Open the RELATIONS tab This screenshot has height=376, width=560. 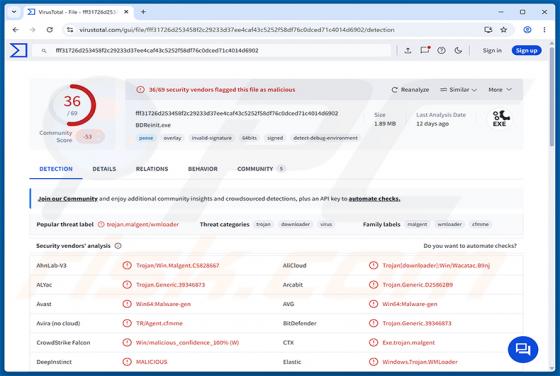click(152, 169)
